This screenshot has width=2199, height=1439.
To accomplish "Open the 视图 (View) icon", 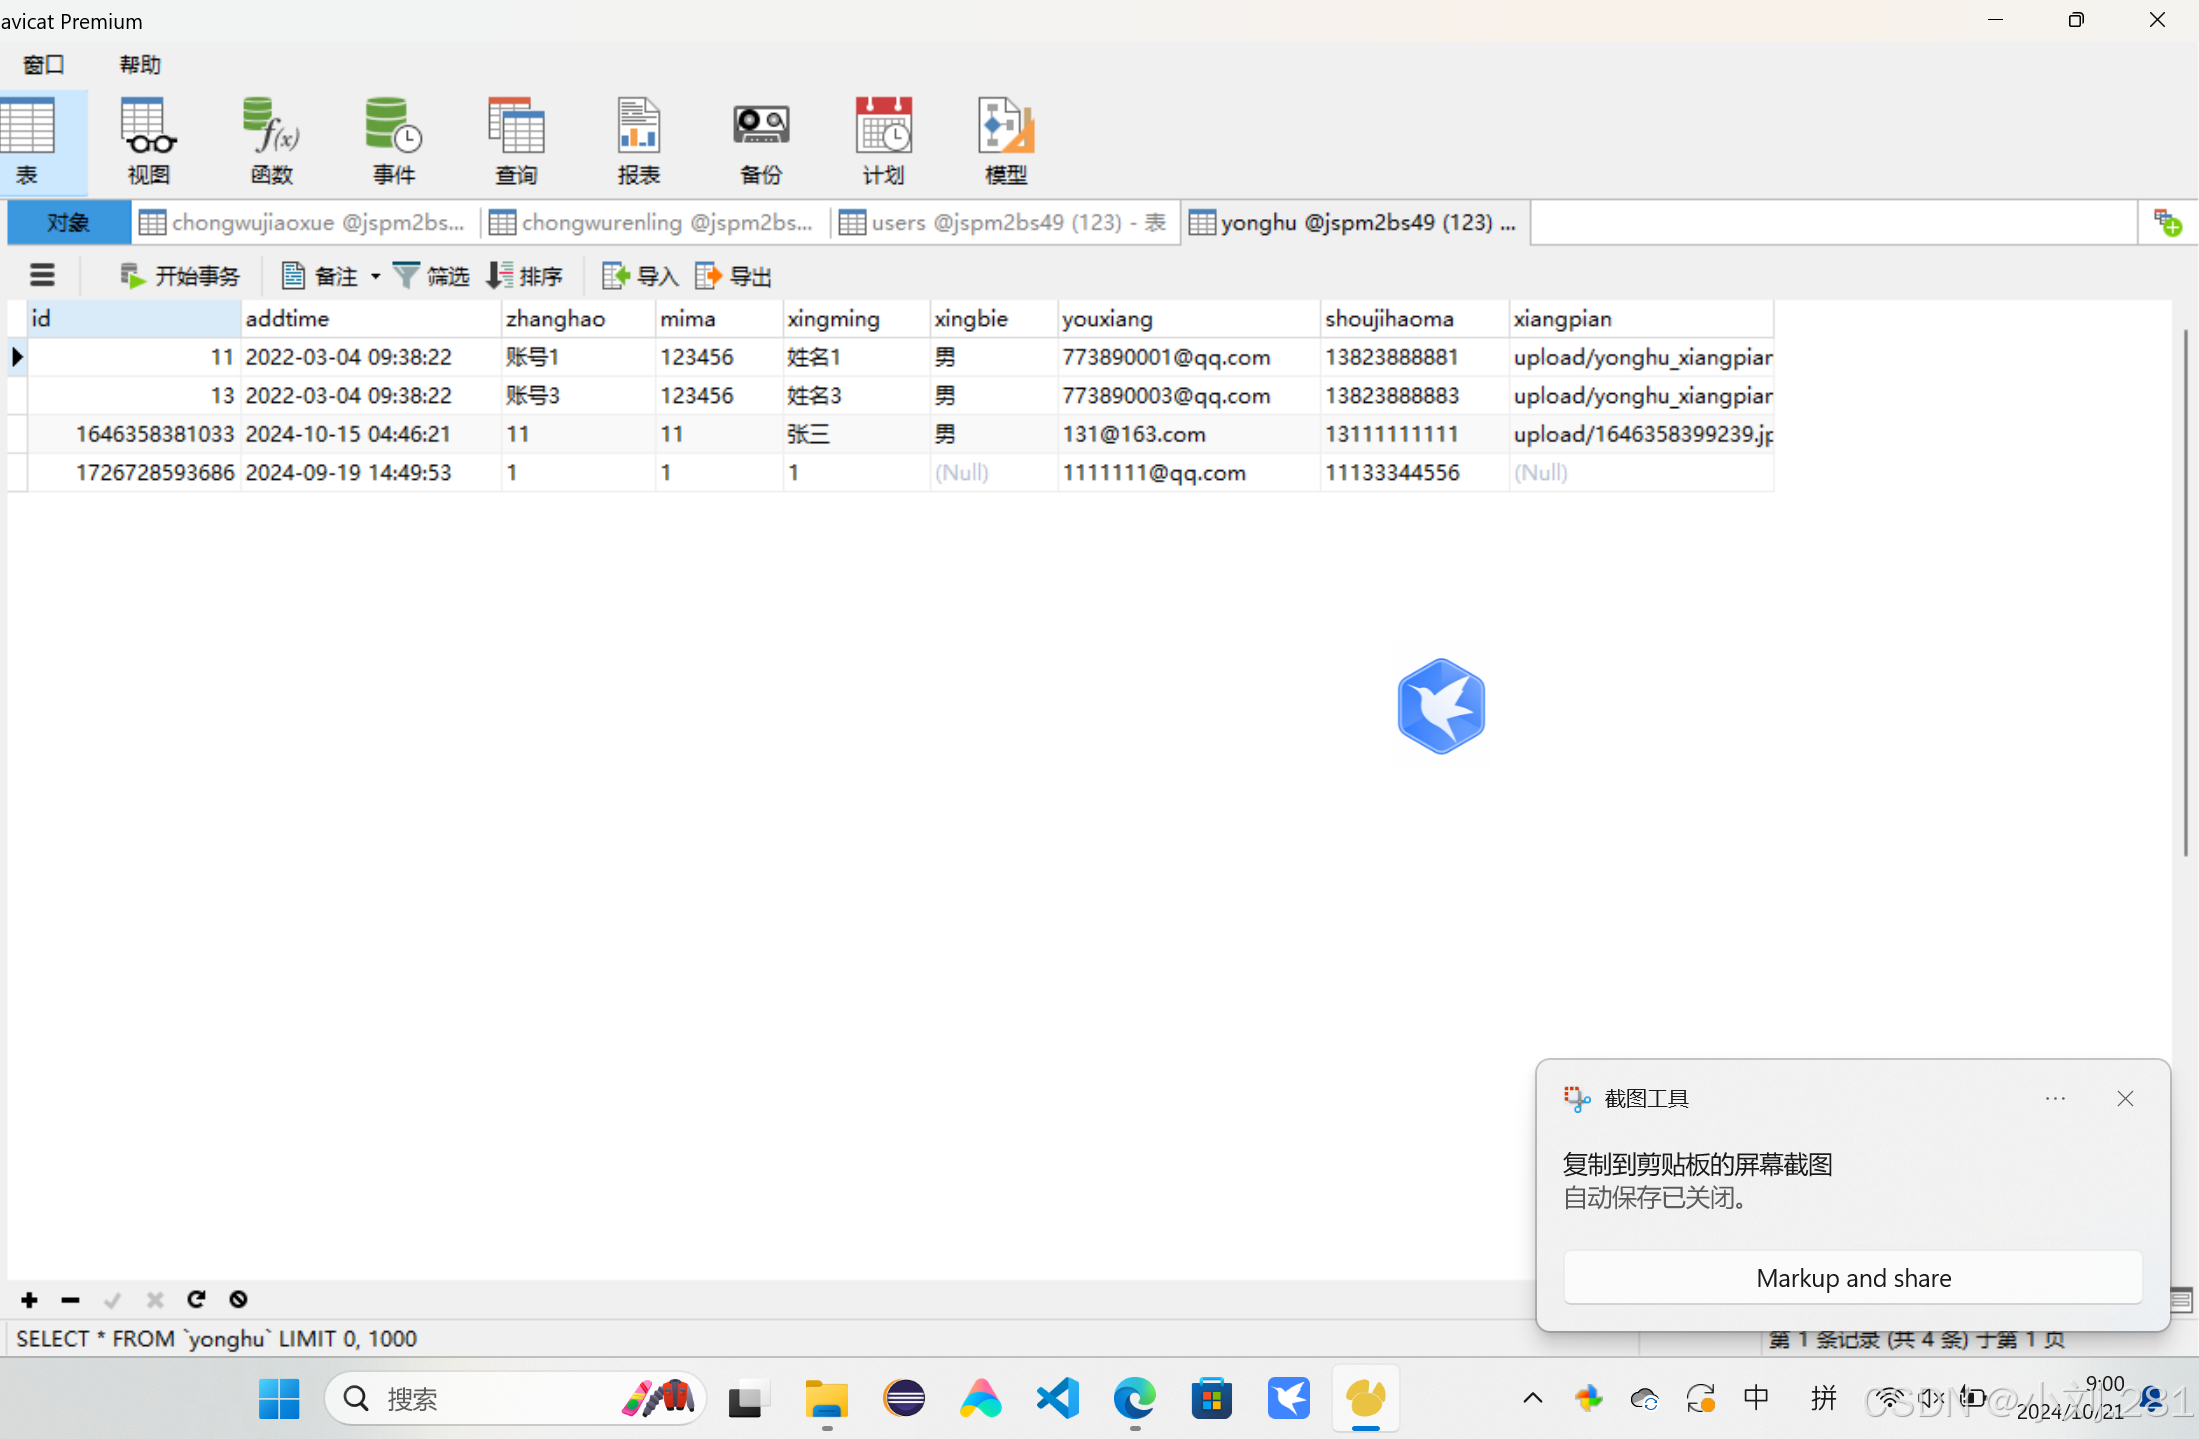I will pyautogui.click(x=149, y=140).
